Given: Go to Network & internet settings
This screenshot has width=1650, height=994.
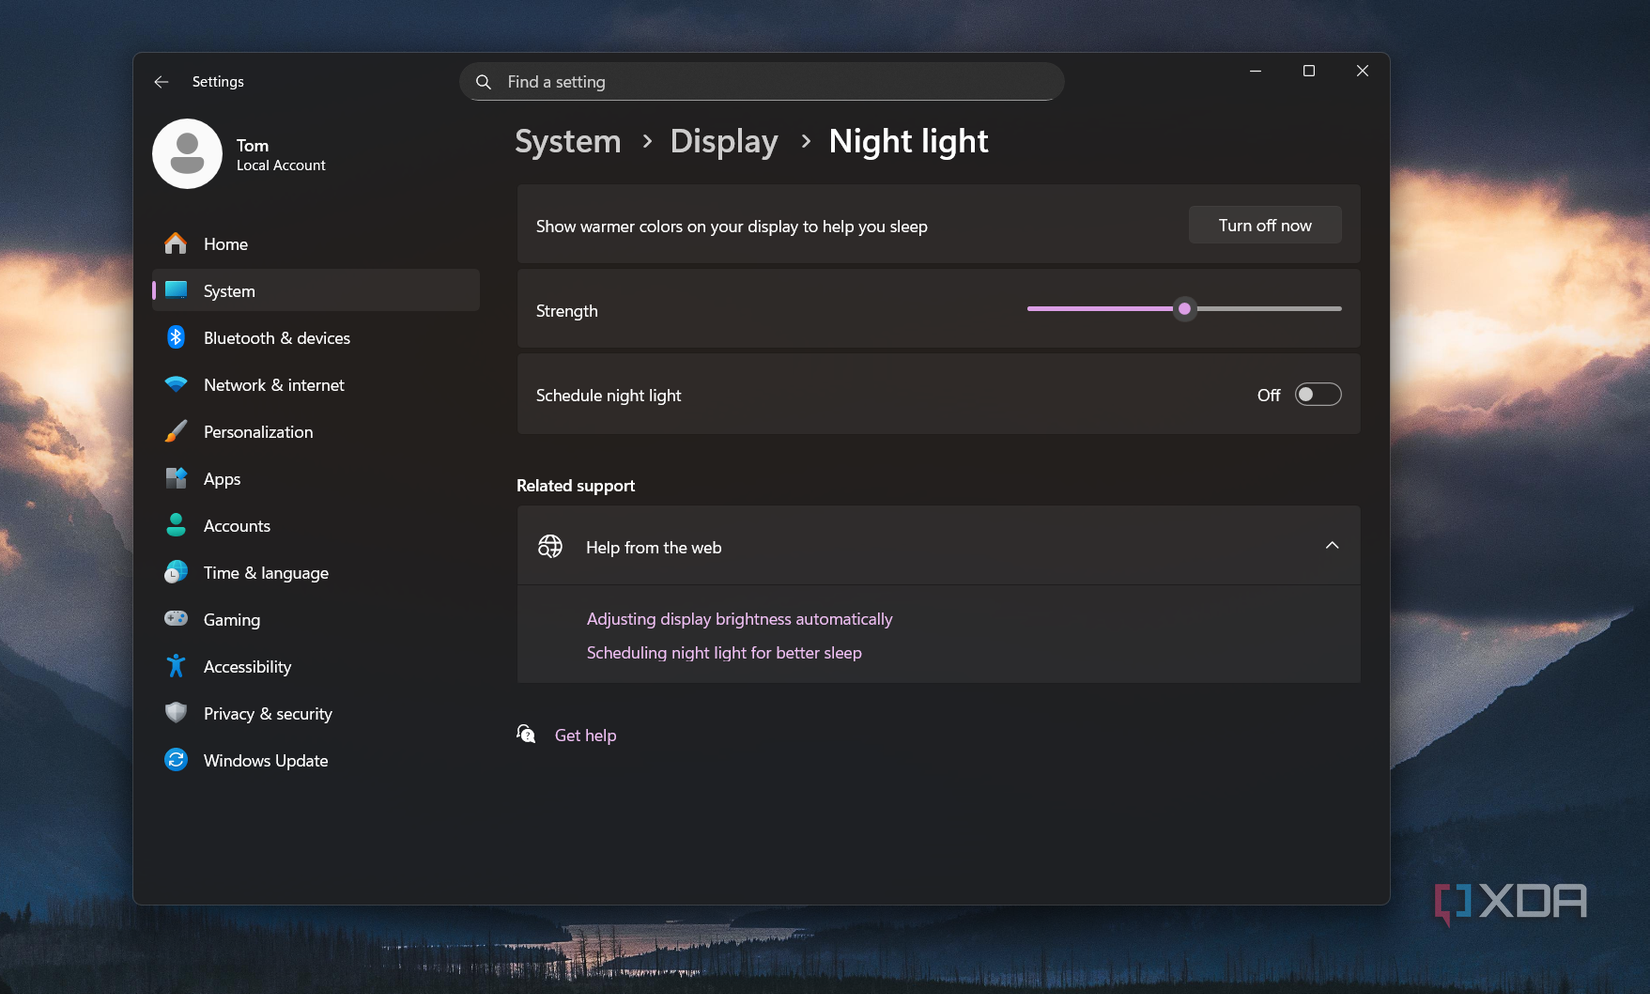Looking at the screenshot, I should coord(316,384).
